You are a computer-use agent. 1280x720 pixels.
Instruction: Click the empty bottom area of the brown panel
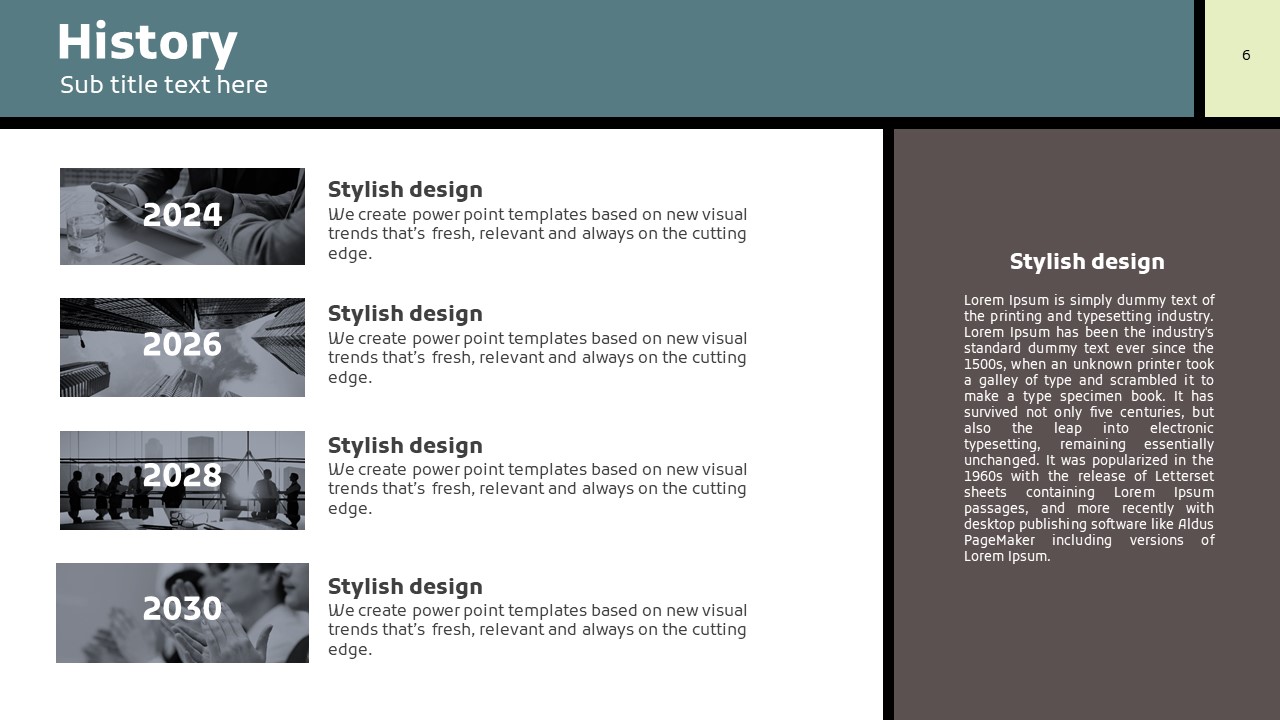pyautogui.click(x=1087, y=650)
